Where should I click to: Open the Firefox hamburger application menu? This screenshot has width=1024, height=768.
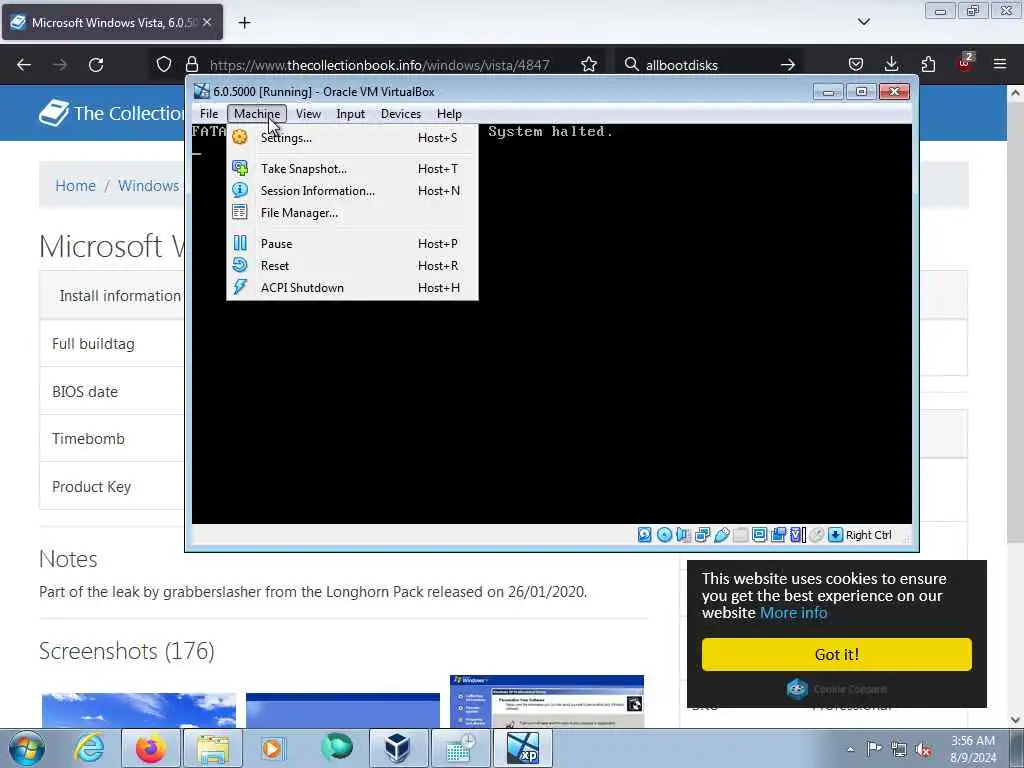tap(1000, 64)
